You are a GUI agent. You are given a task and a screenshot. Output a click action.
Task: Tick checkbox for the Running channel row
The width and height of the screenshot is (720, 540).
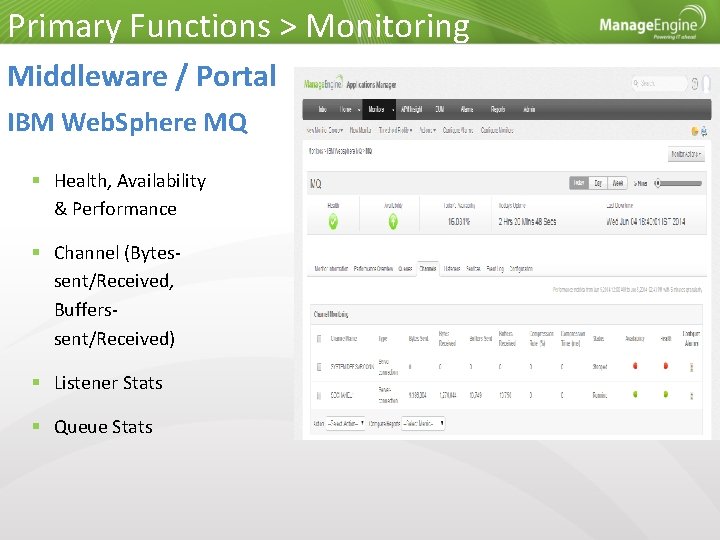coord(319,395)
